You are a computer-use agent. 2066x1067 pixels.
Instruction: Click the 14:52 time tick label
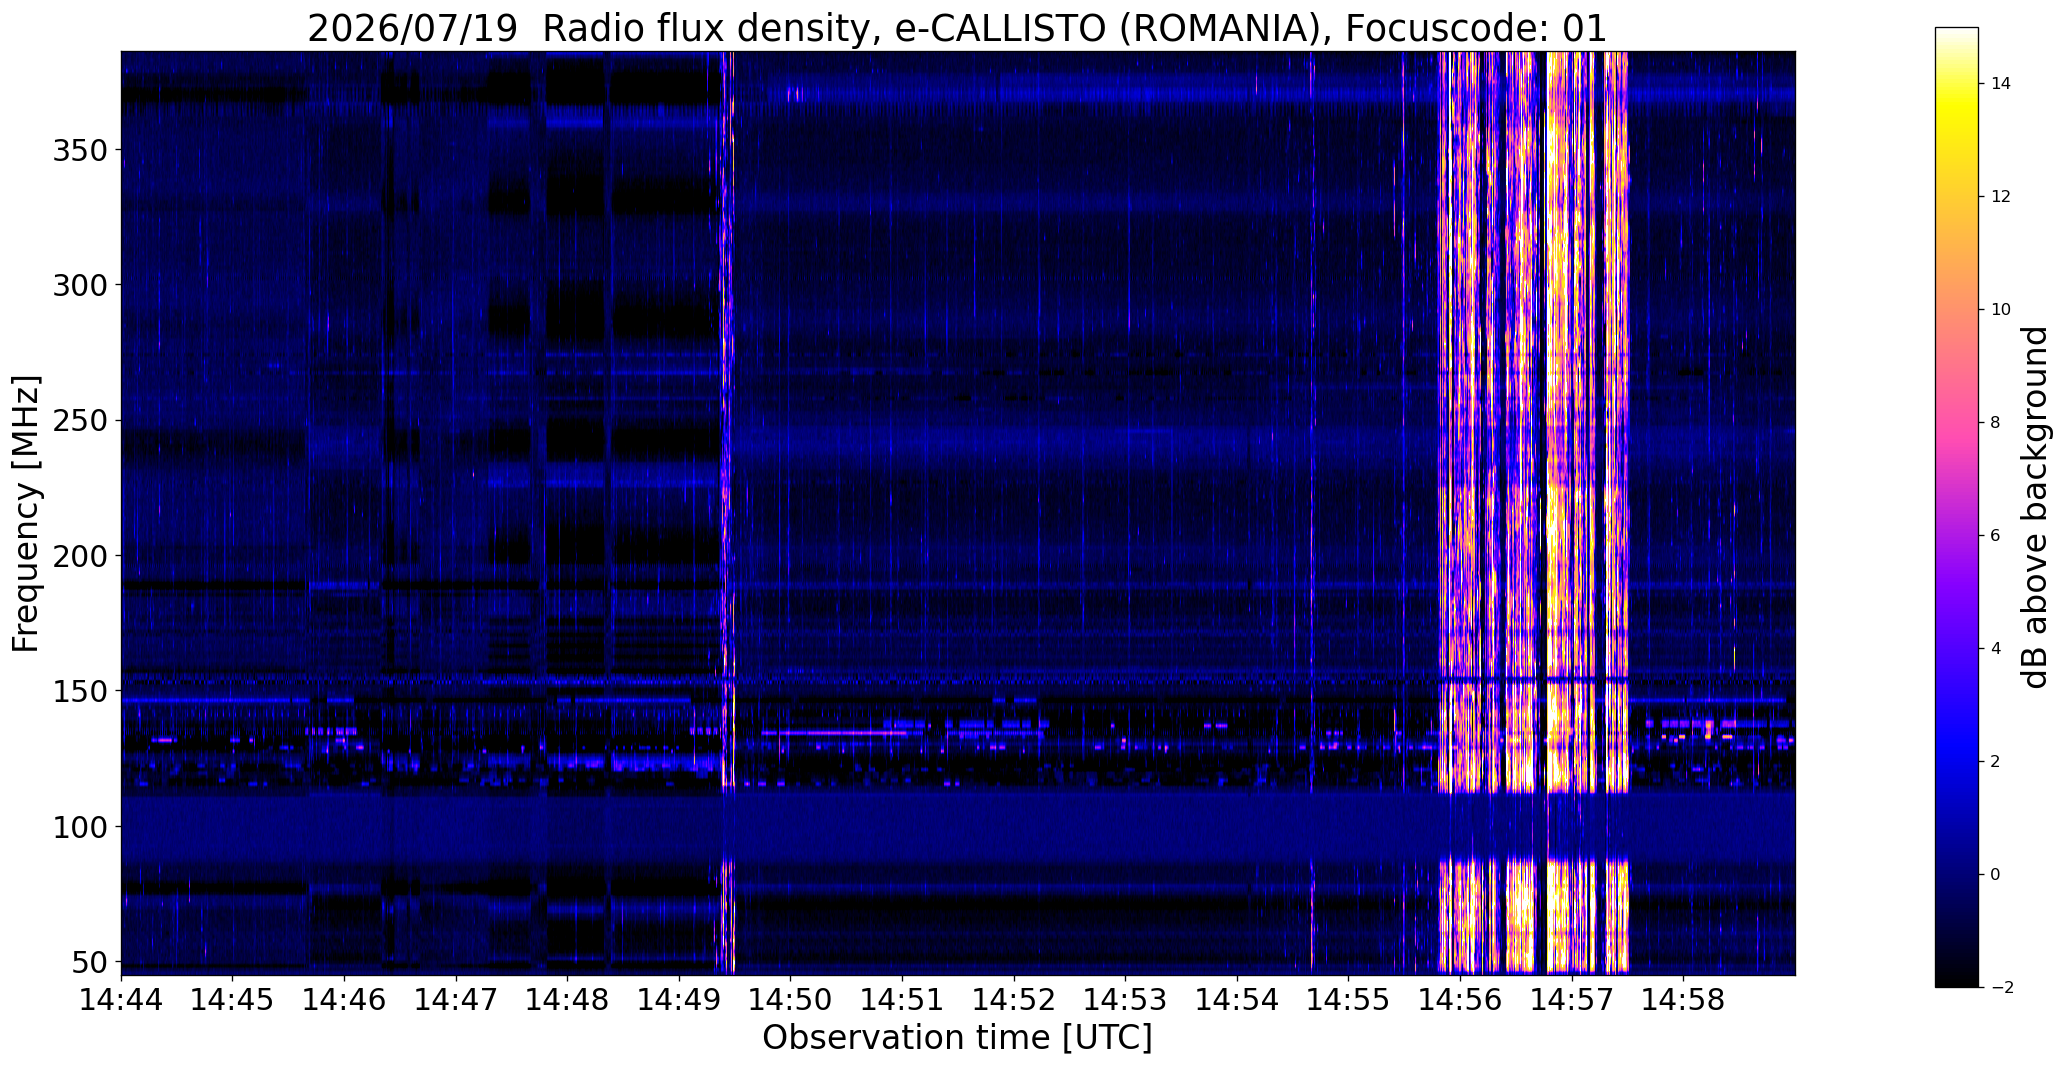pyautogui.click(x=1014, y=1000)
